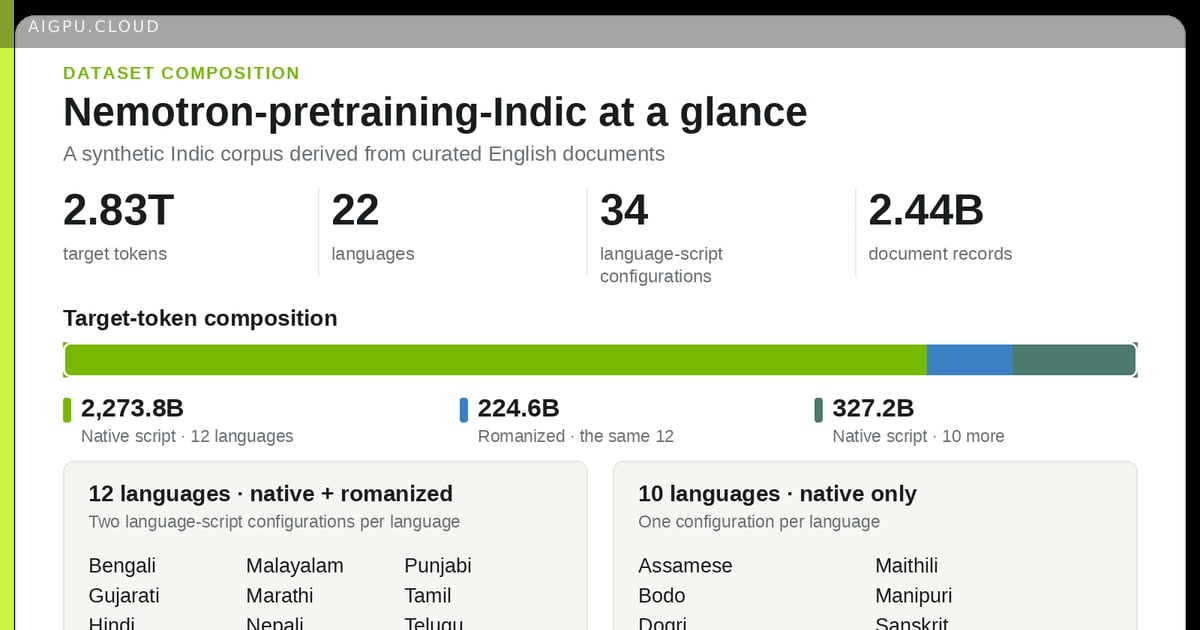Click Bengali in the language list
The image size is (1200, 630).
[x=122, y=566]
